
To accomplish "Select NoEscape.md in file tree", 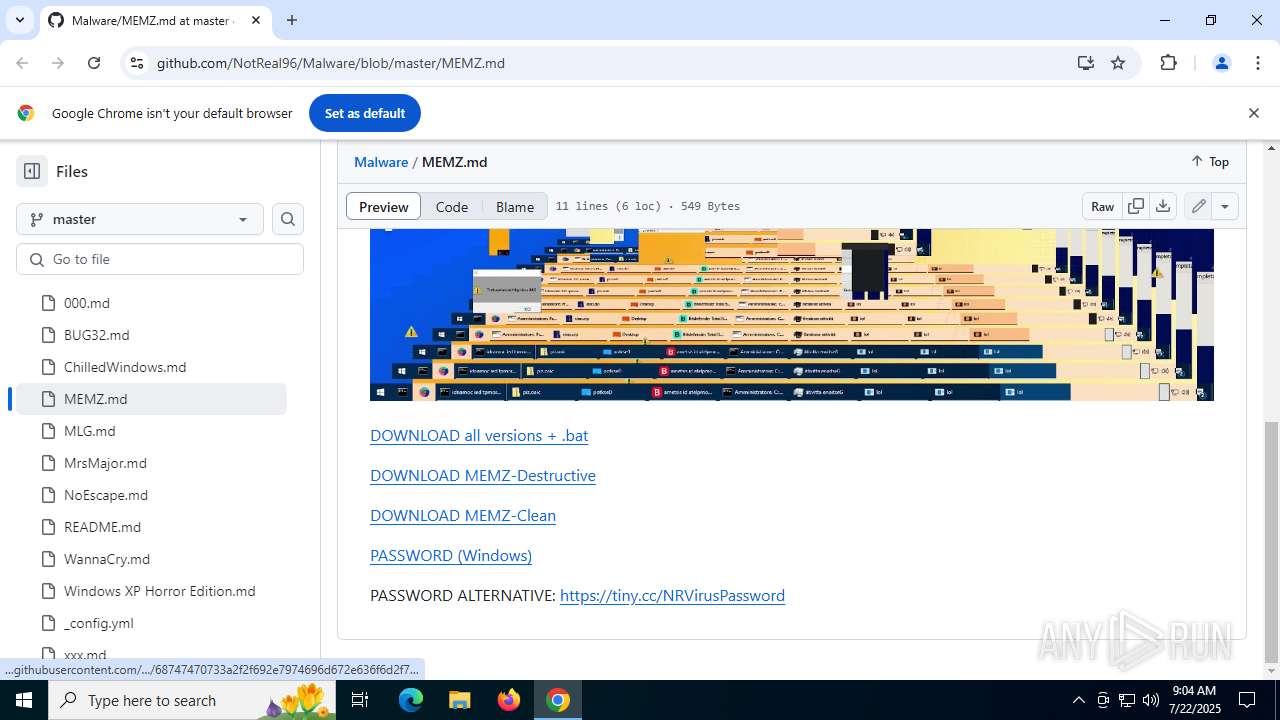I will pos(152,495).
